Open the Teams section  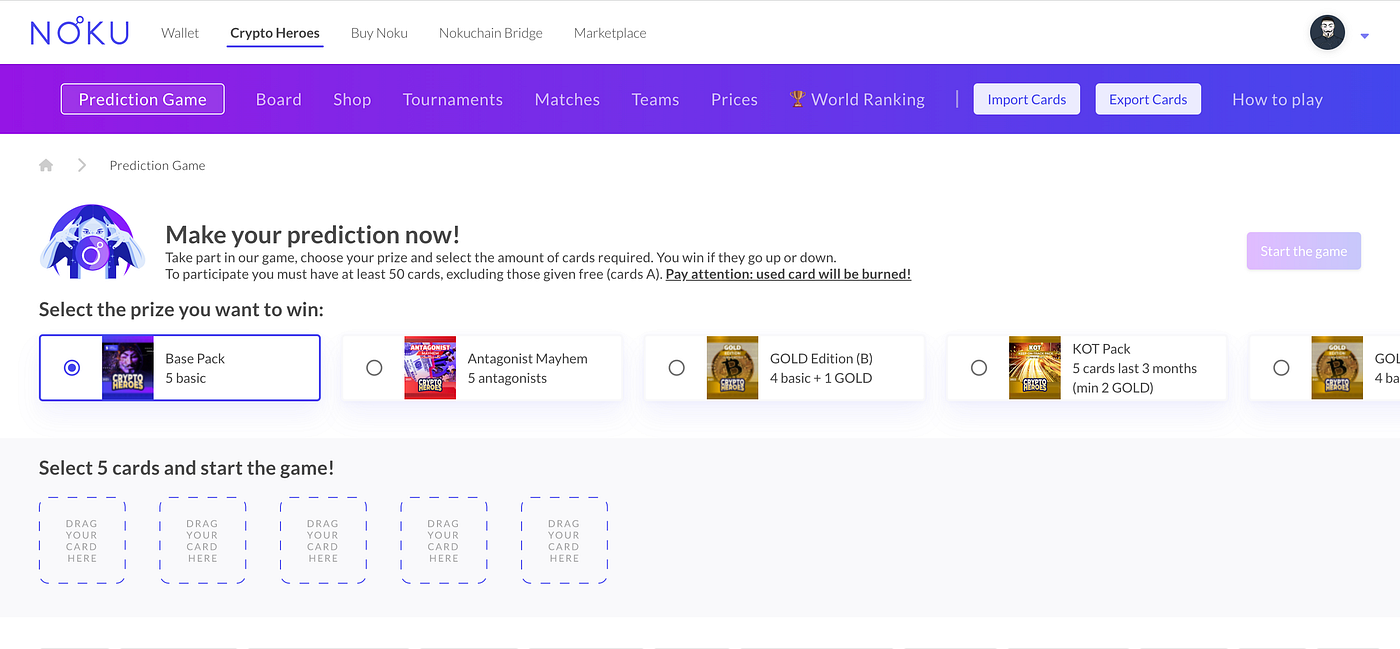(x=655, y=99)
